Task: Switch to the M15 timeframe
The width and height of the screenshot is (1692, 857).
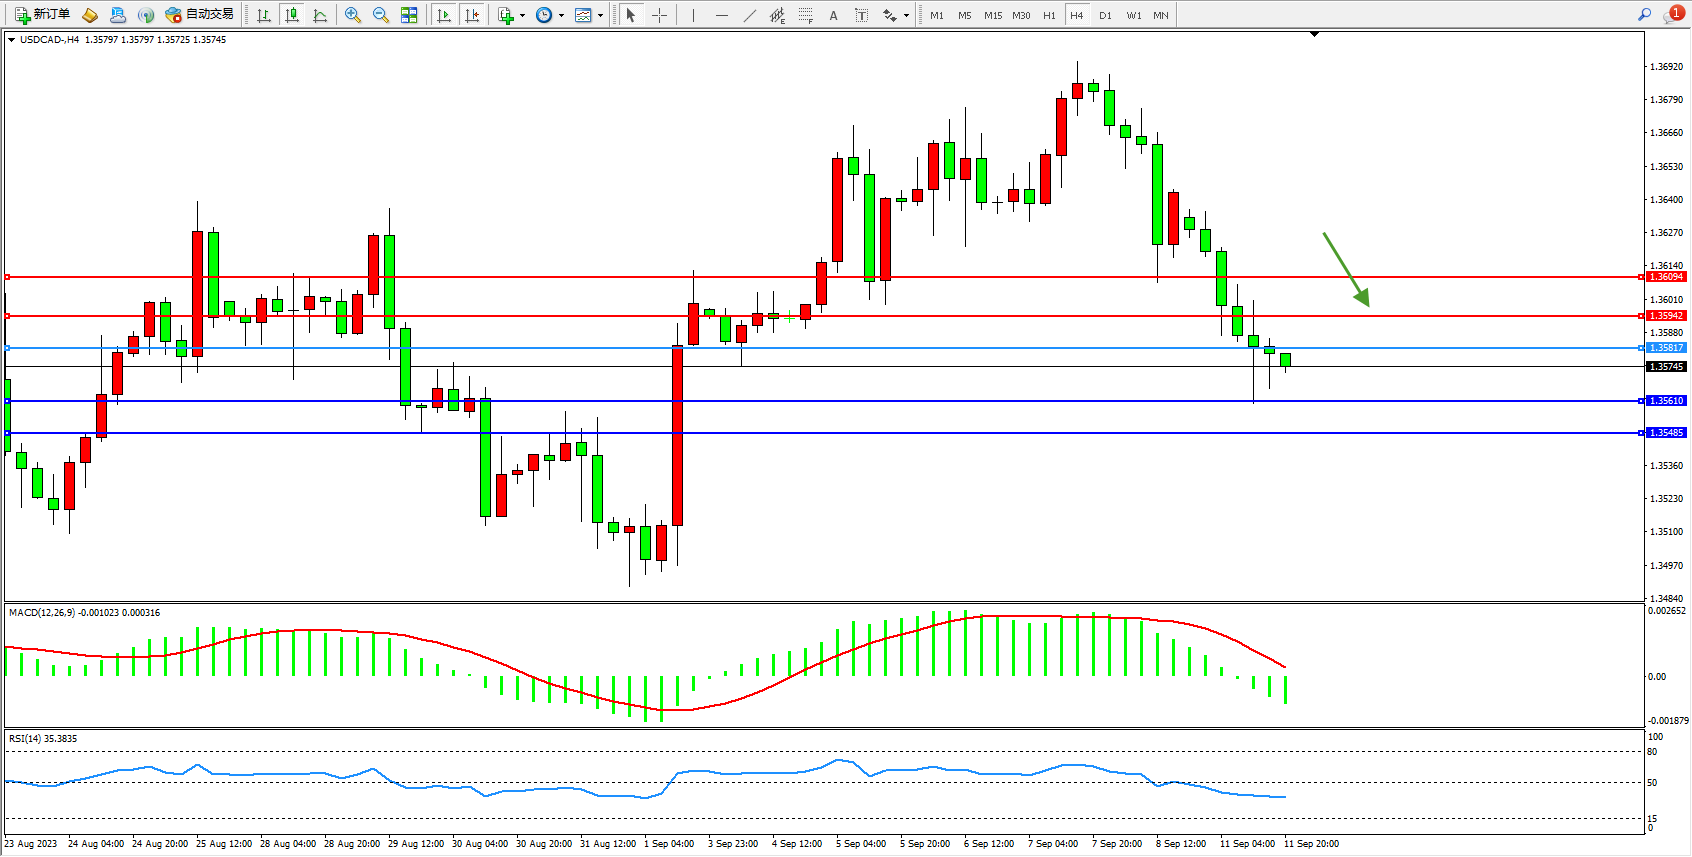Action: click(x=992, y=15)
